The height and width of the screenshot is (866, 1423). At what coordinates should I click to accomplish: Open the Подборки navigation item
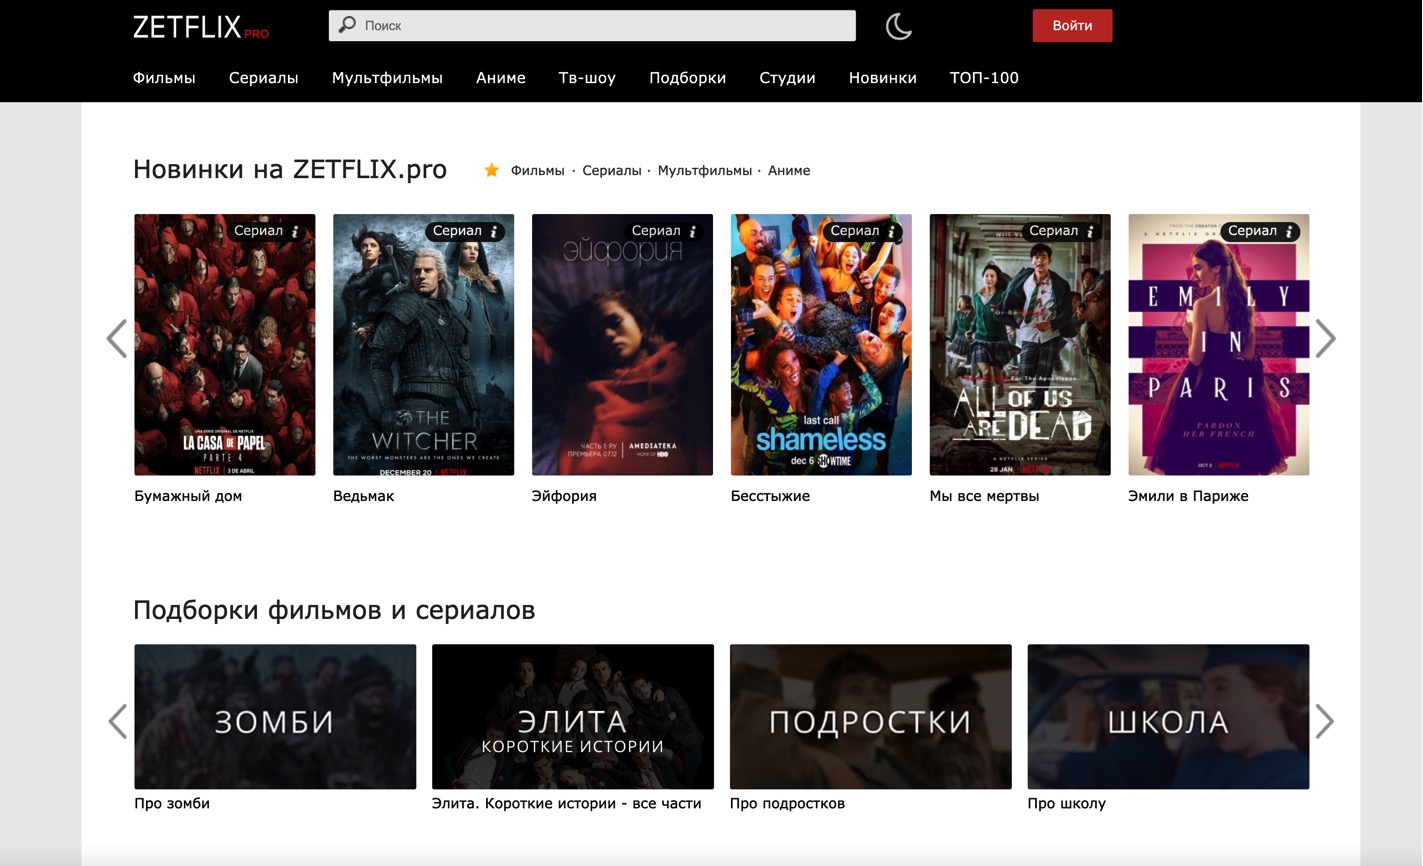point(688,78)
